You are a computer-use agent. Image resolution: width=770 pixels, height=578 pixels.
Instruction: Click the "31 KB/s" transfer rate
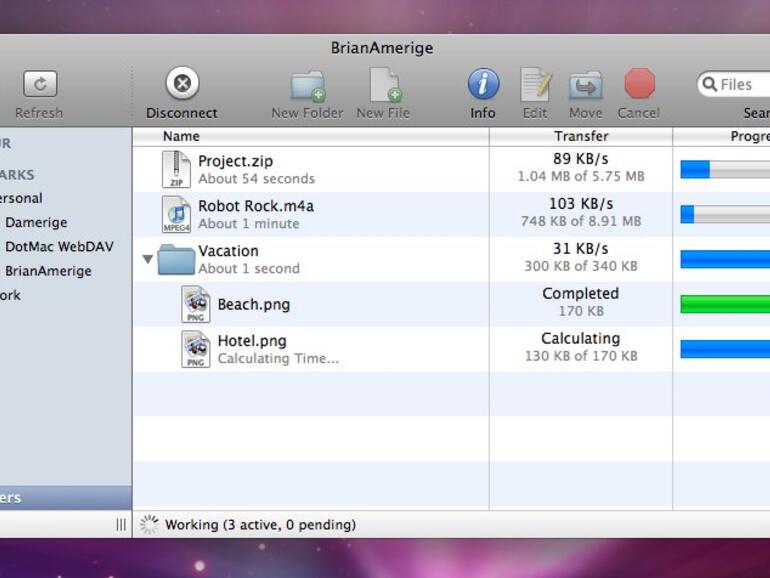[580, 249]
